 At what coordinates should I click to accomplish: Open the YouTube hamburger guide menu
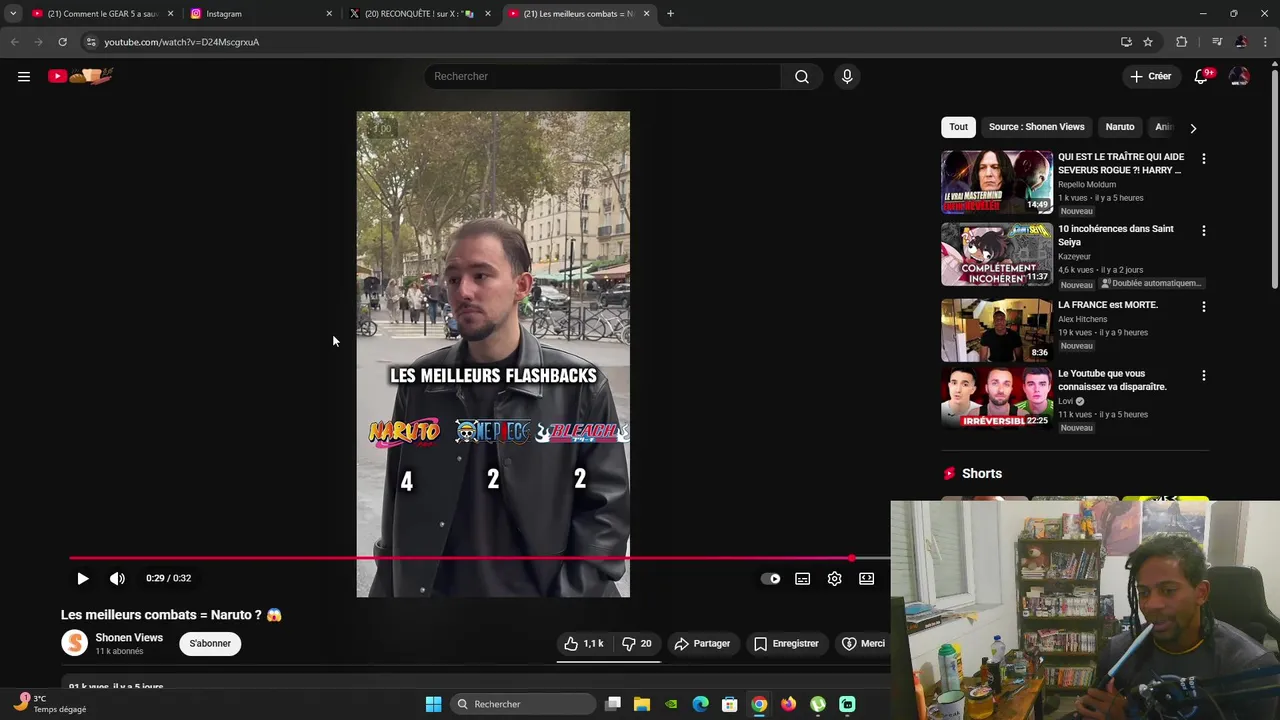pos(24,76)
